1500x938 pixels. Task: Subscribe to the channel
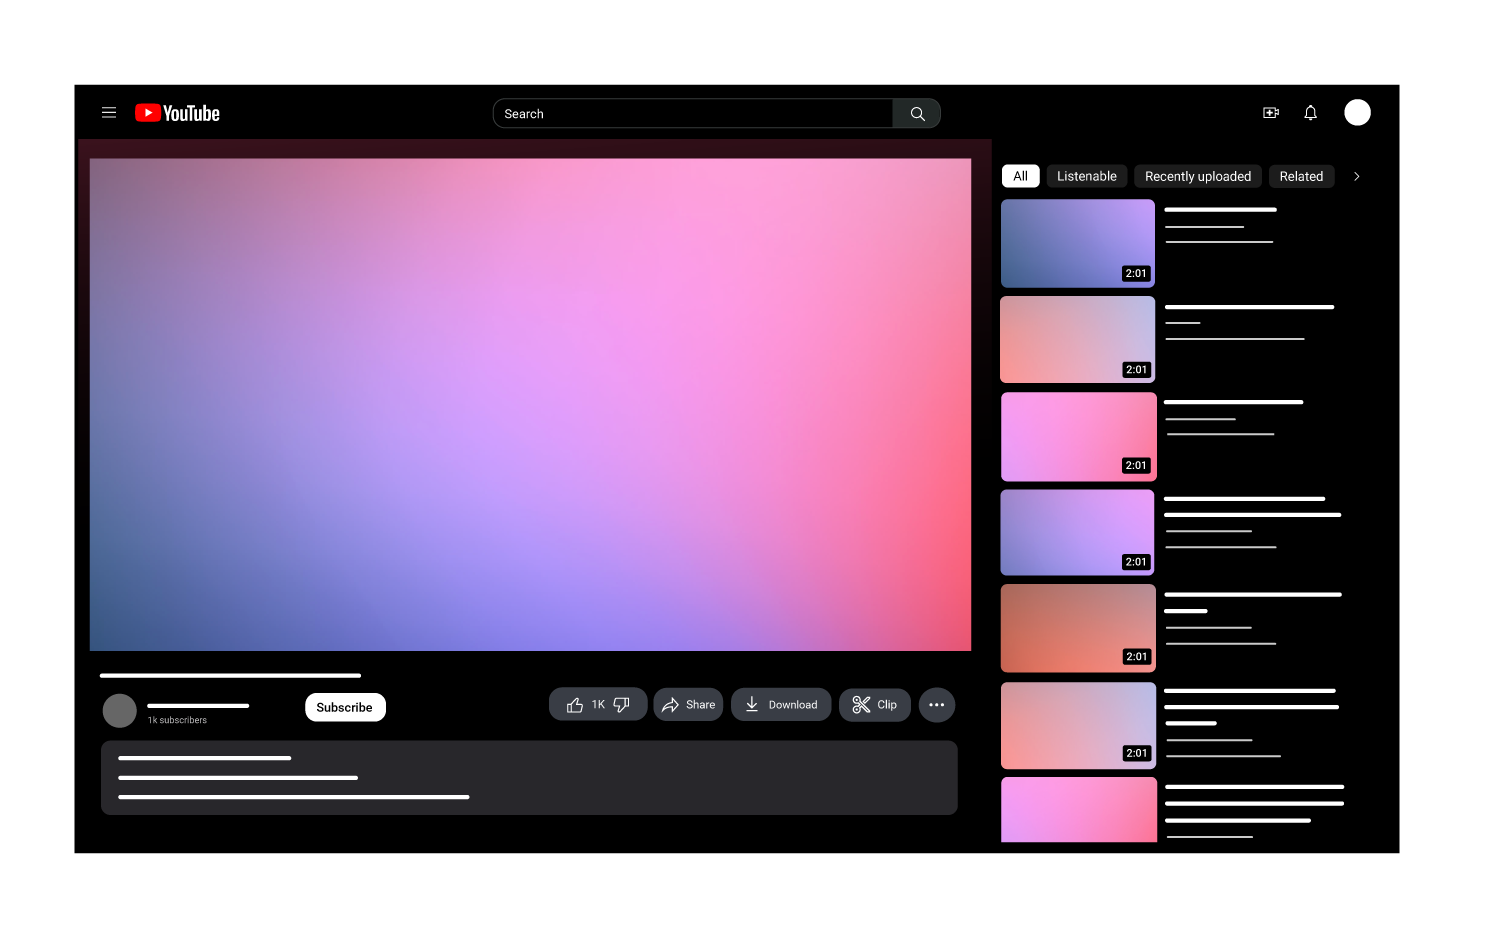pyautogui.click(x=344, y=707)
